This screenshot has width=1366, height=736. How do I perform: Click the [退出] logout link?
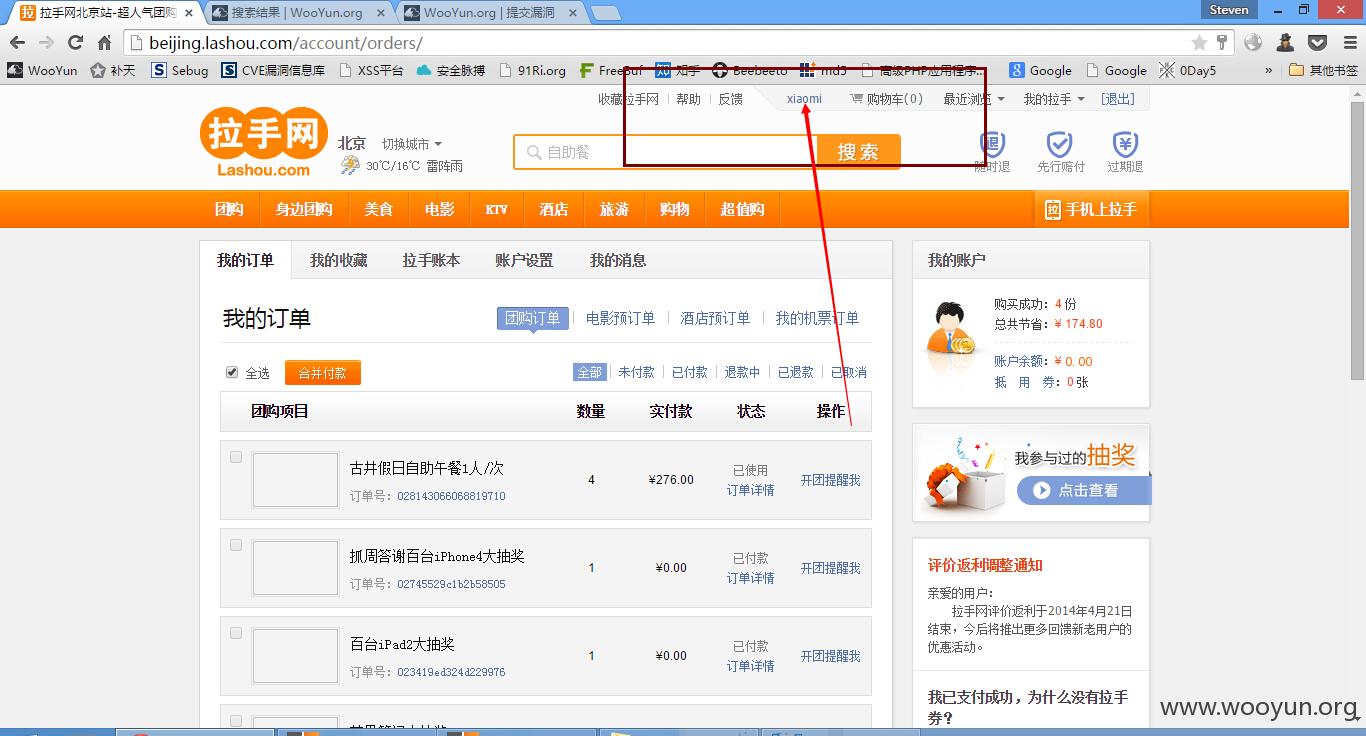click(x=1118, y=99)
